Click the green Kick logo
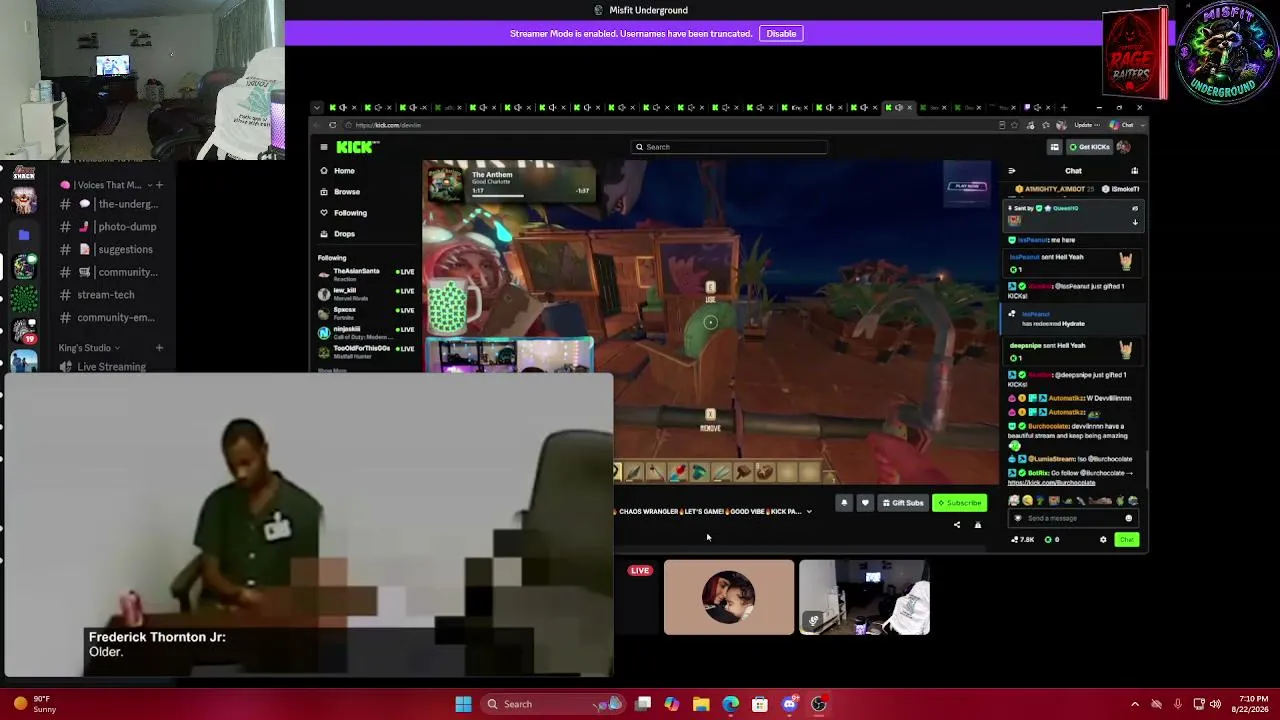Image resolution: width=1280 pixels, height=720 pixels. [x=357, y=147]
